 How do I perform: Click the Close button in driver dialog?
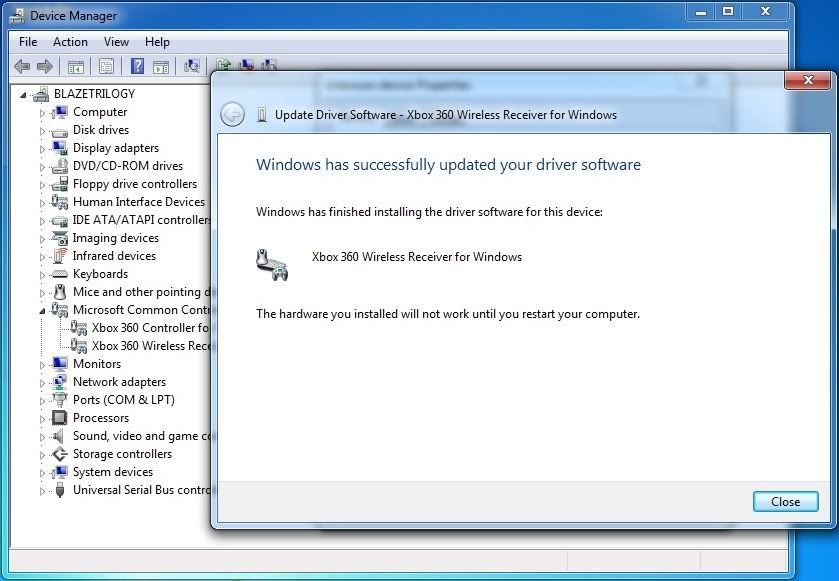785,502
